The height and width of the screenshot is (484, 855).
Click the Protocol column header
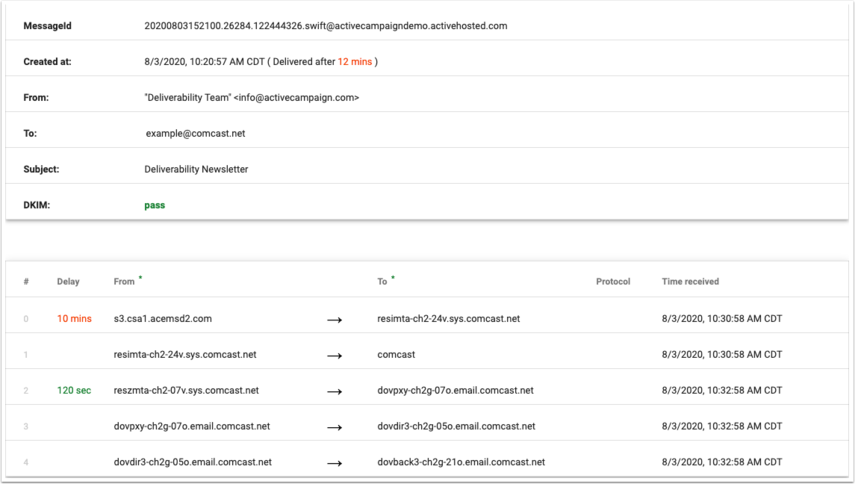pyautogui.click(x=613, y=282)
